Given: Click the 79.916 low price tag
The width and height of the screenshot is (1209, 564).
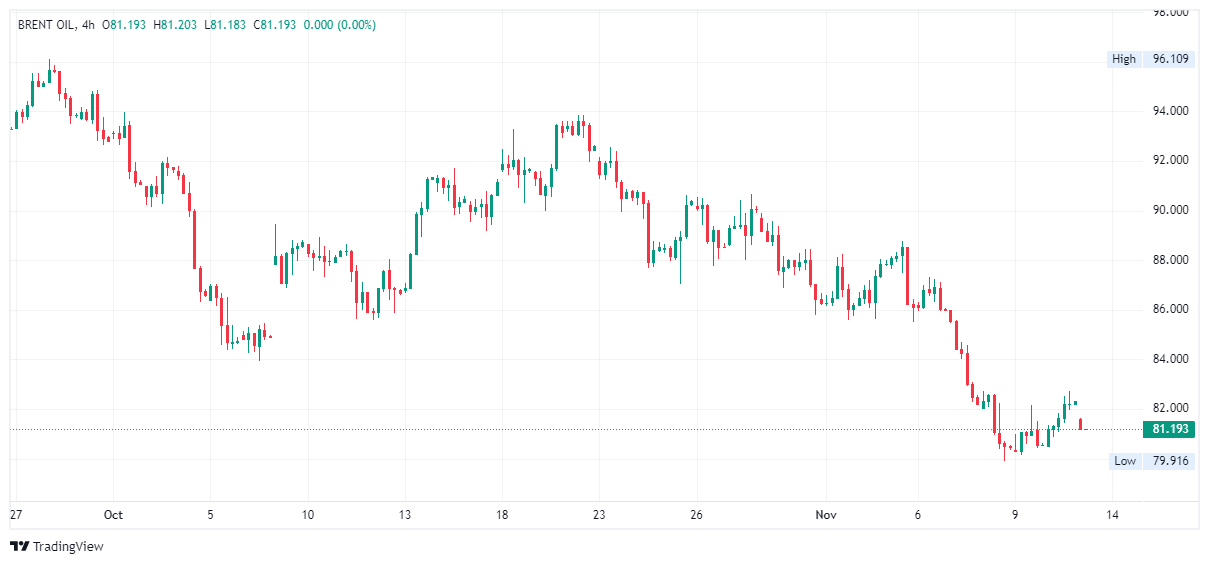Looking at the screenshot, I should click(x=1170, y=461).
